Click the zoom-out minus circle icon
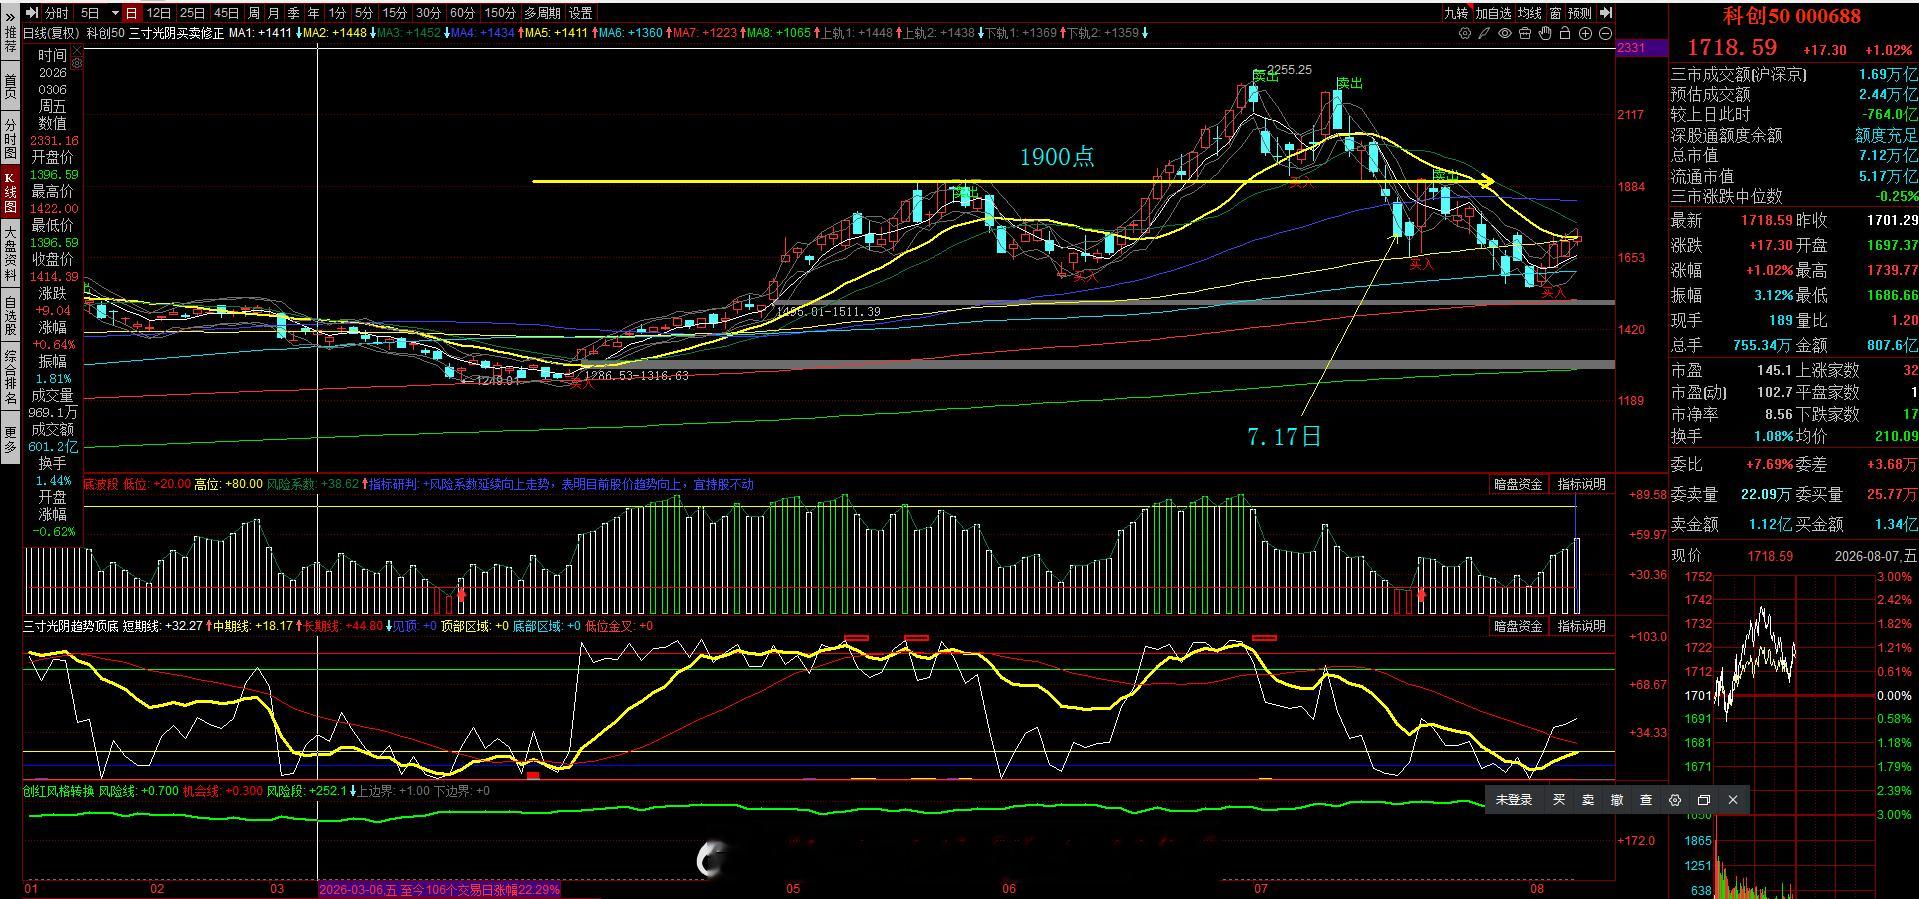 click(x=1606, y=33)
